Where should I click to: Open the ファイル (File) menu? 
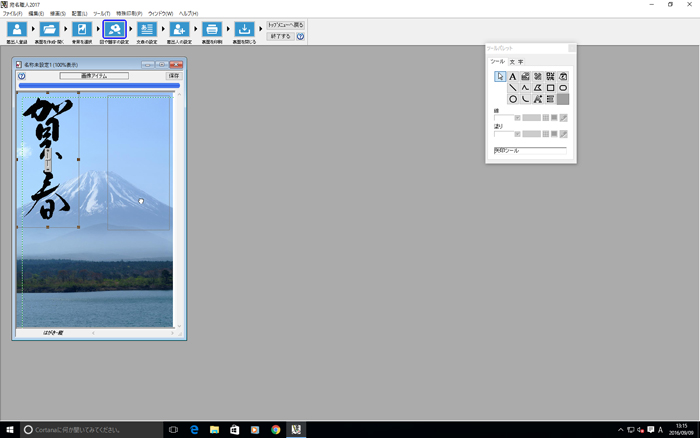tap(13, 13)
